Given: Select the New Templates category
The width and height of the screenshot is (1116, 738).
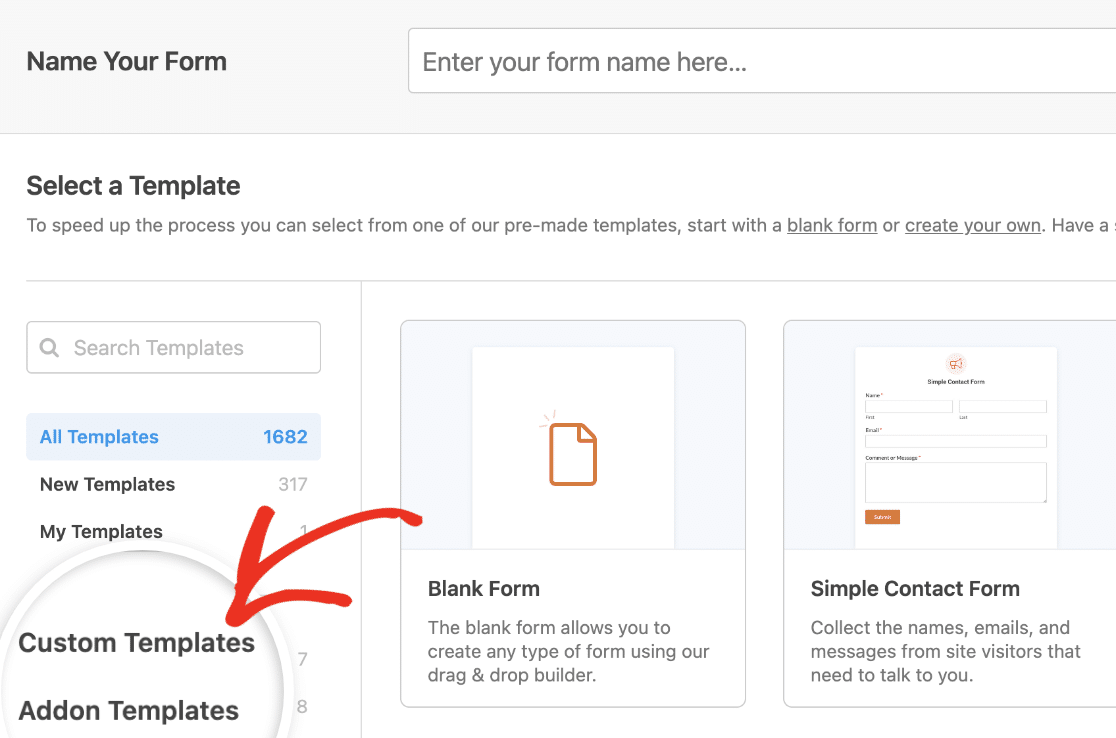Looking at the screenshot, I should pyautogui.click(x=174, y=485).
